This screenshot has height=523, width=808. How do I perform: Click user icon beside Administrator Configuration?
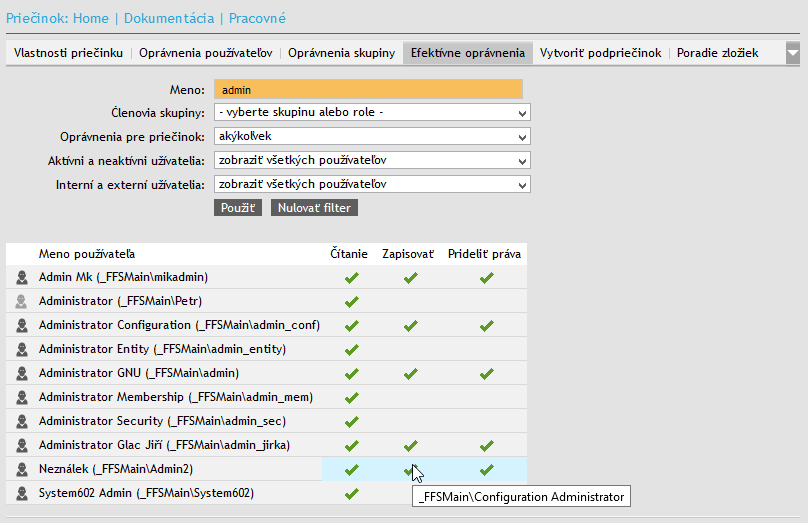[22, 325]
